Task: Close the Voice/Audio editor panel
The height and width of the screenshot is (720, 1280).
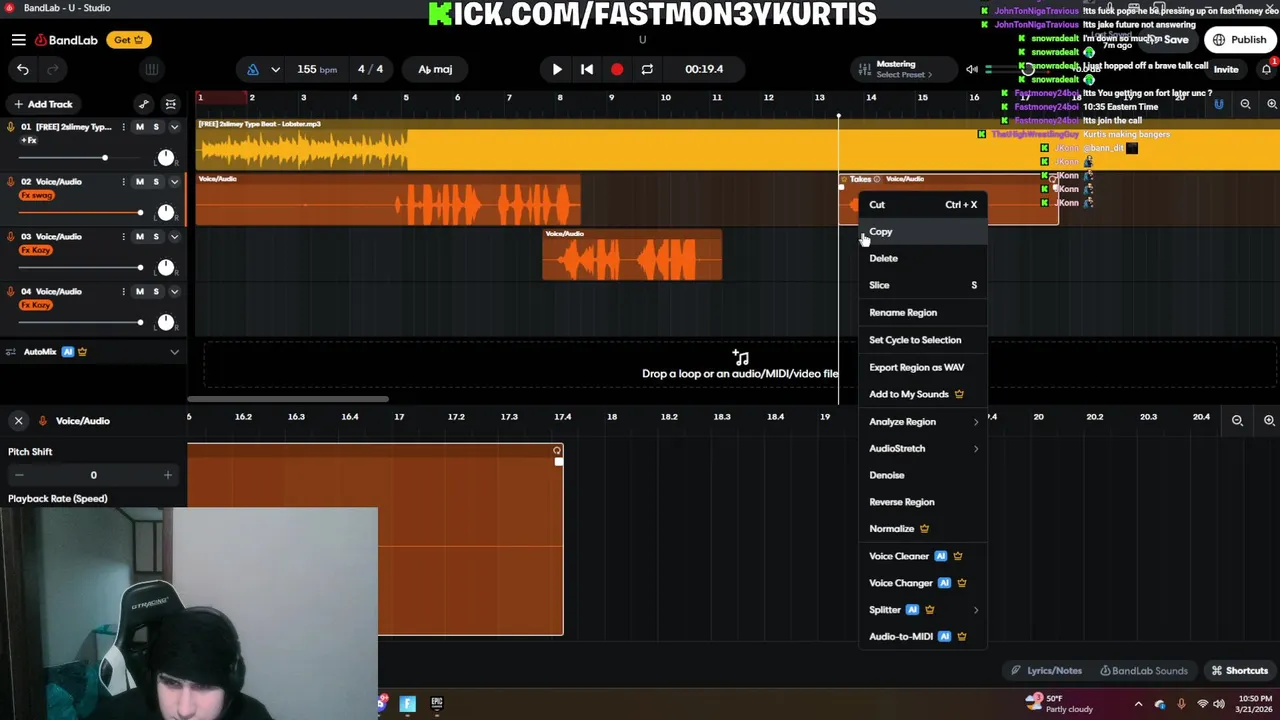Action: (18, 421)
